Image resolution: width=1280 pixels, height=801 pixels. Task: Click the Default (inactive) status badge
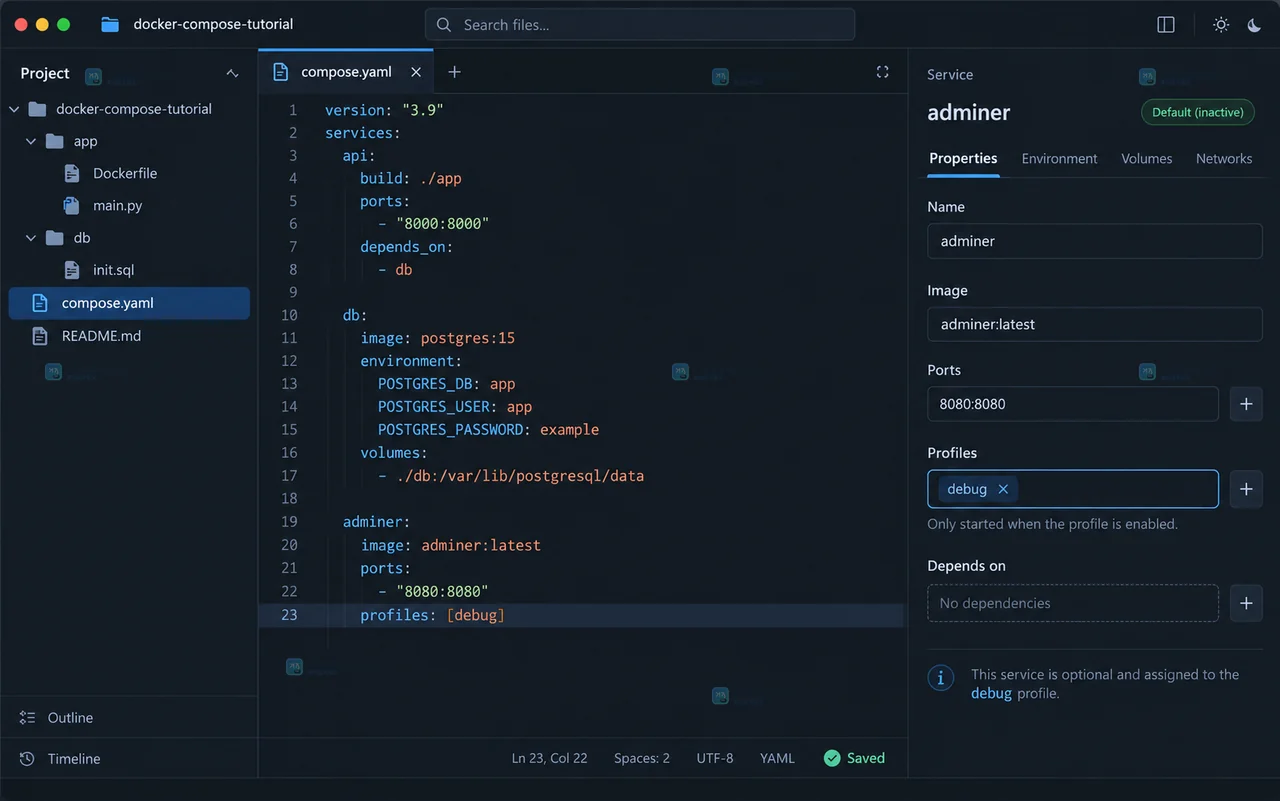pyautogui.click(x=1198, y=112)
